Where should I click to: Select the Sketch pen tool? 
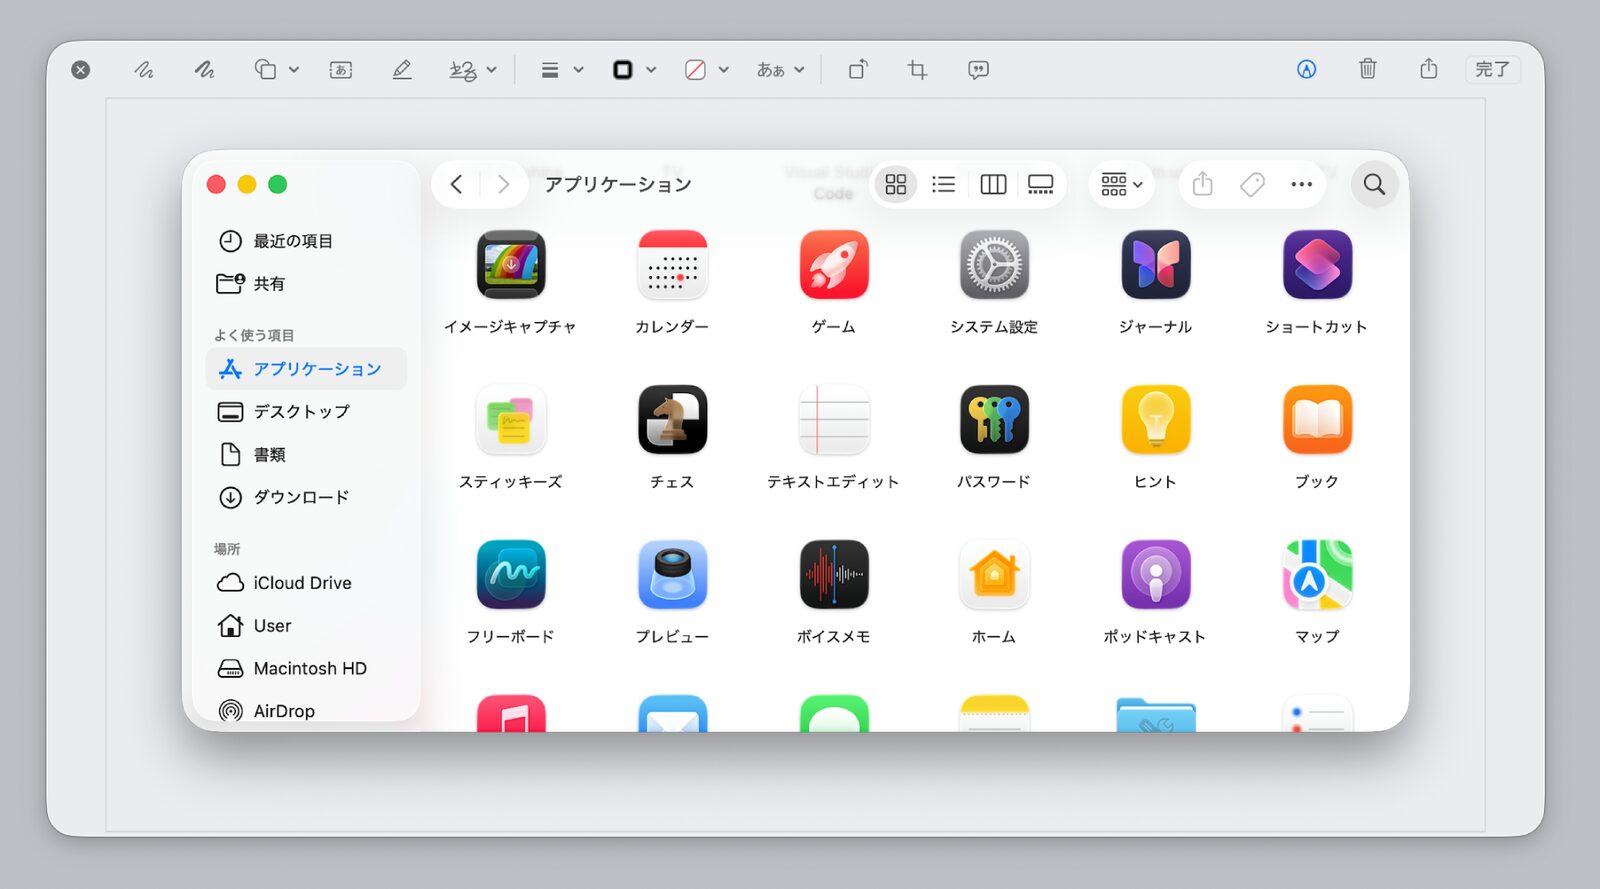[x=144, y=70]
